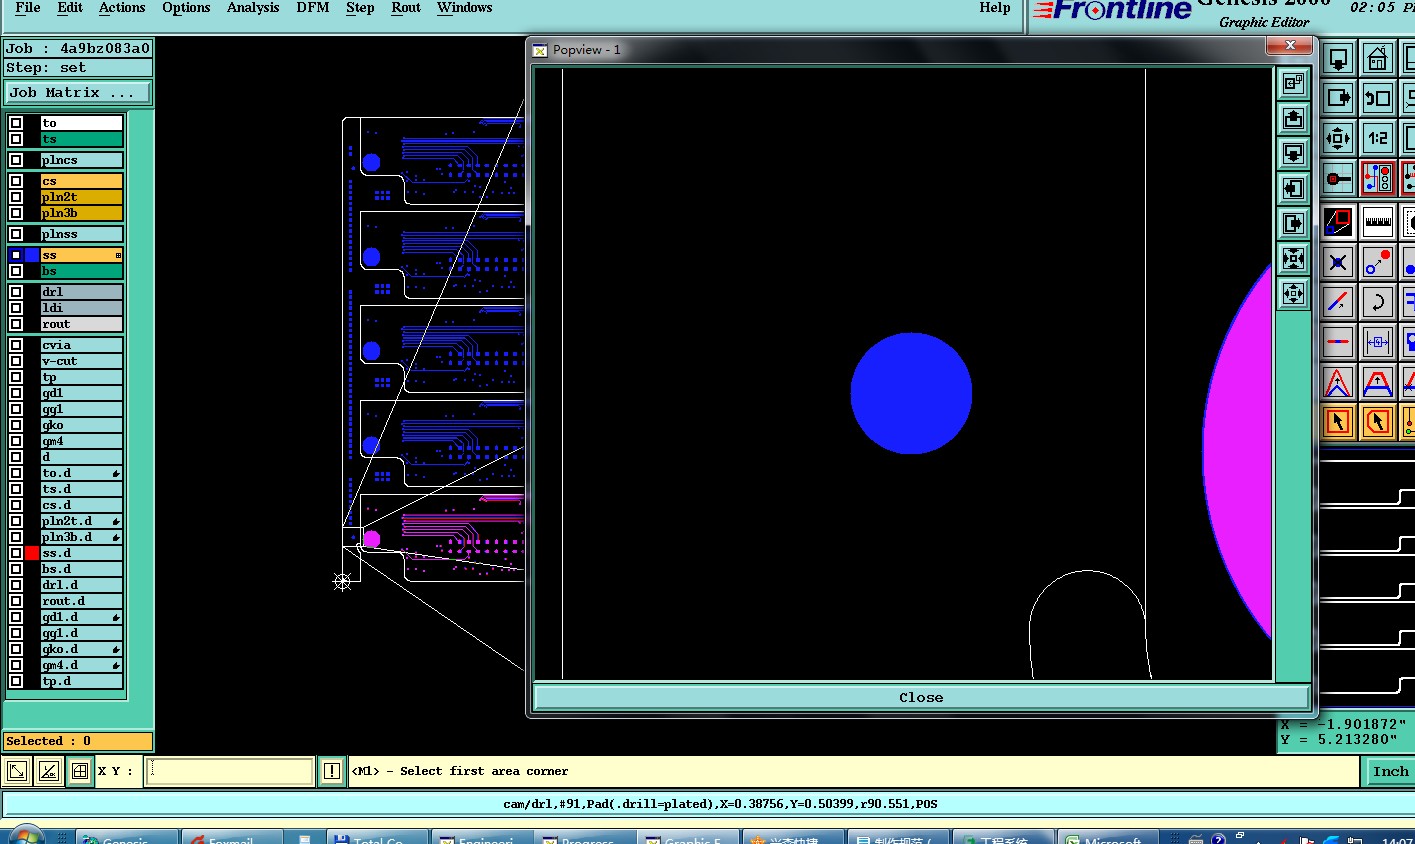The width and height of the screenshot is (1415, 844).
Task: Click the diagonal arrow coordinate mode icon
Action: click(17, 771)
